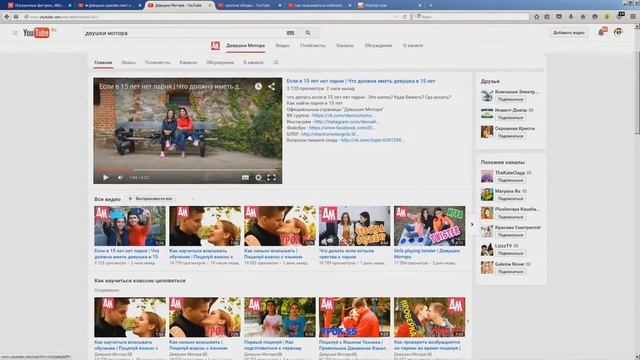Open the YouTube hamburger guide menu
This screenshot has width=640, height=360.
(15, 33)
